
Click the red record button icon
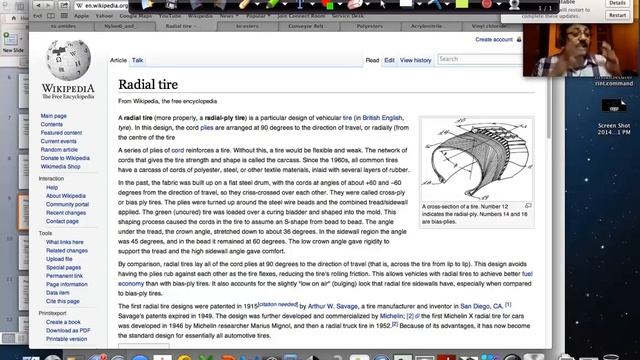coord(486,4)
